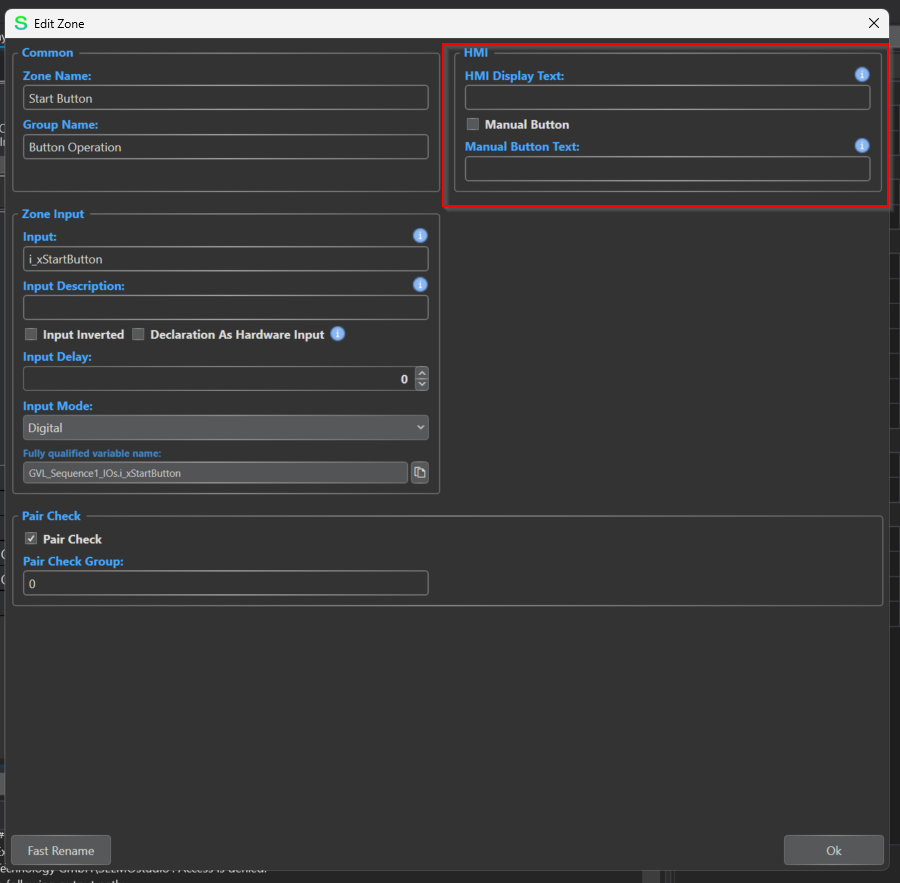Uncheck the Pair Check checkbox
Screen dimensions: 900x883
pyautogui.click(x=31, y=539)
